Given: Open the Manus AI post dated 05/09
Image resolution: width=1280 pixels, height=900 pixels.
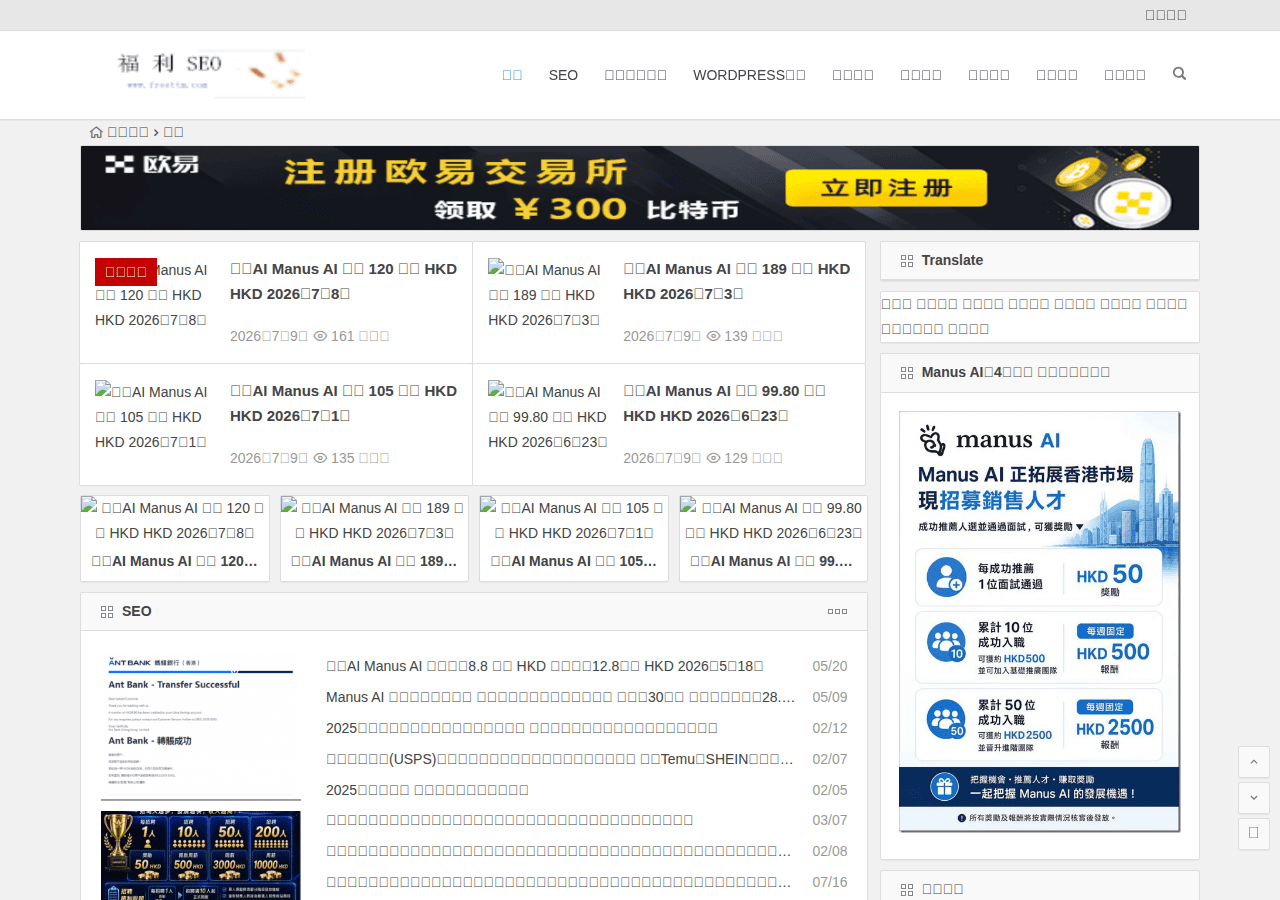Looking at the screenshot, I should coord(560,697).
